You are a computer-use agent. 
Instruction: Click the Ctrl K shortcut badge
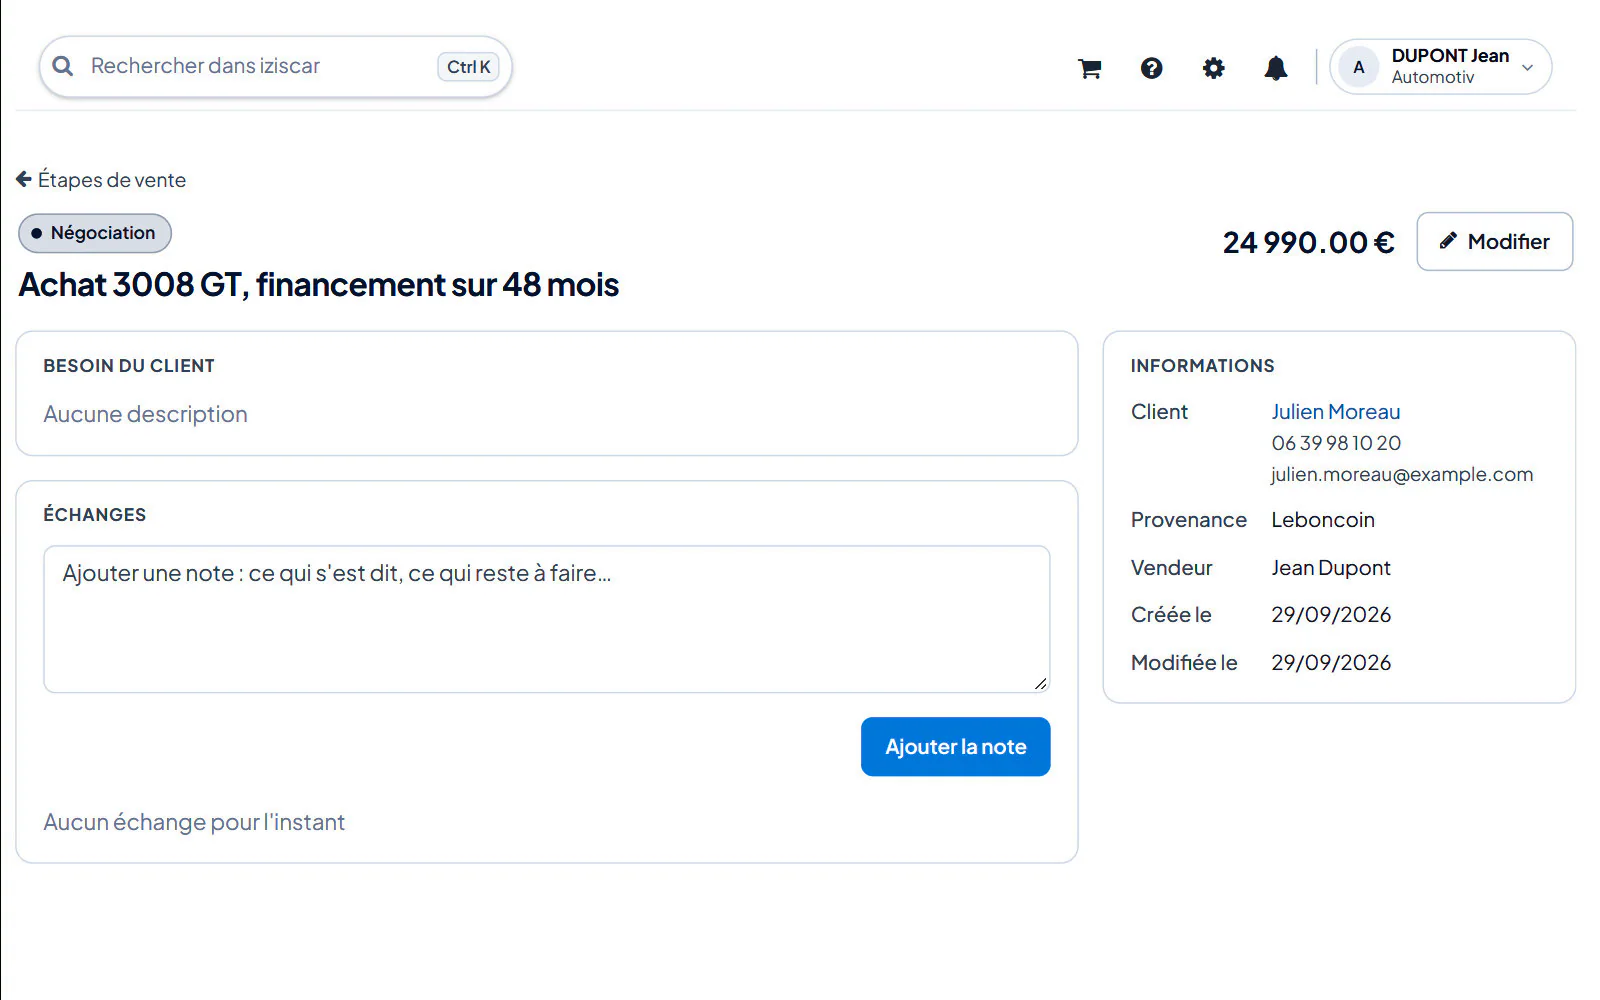click(468, 67)
